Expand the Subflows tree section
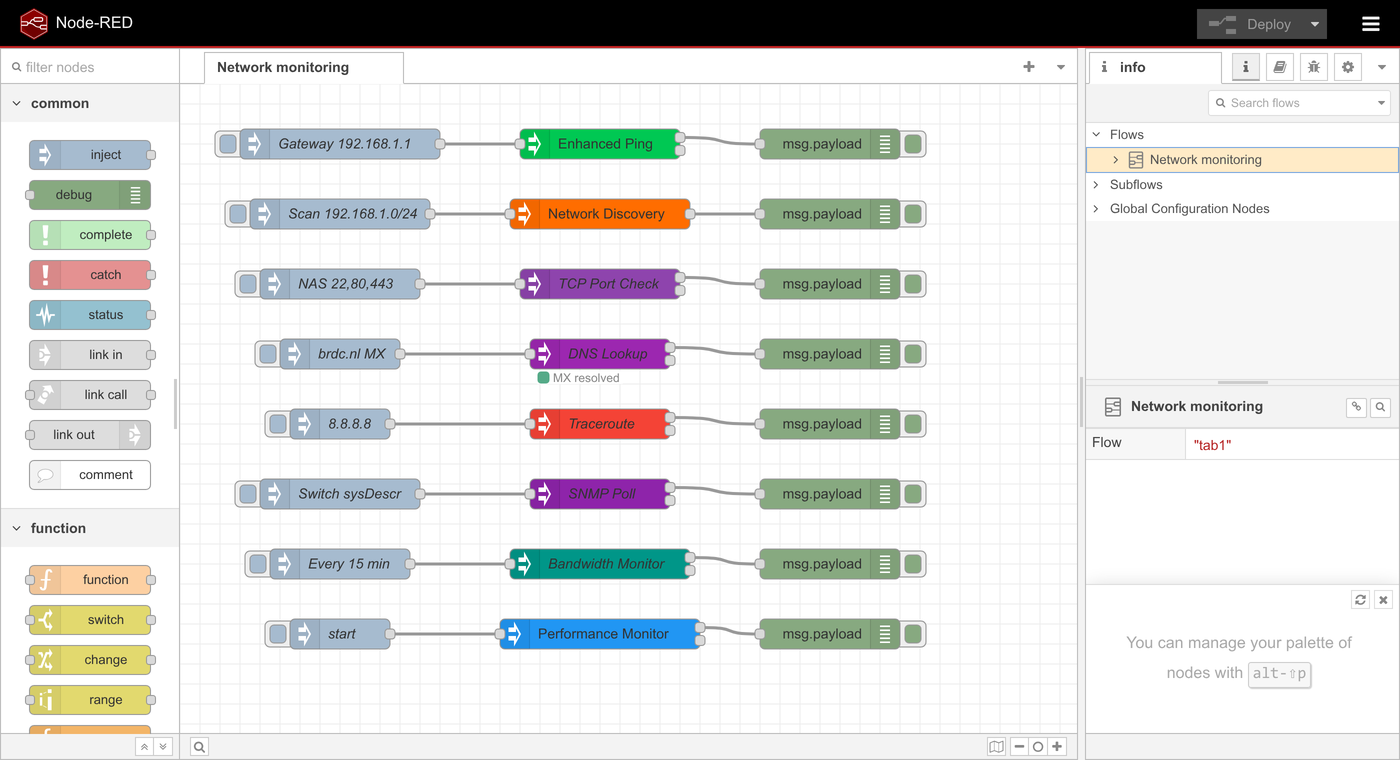 (x=1097, y=184)
